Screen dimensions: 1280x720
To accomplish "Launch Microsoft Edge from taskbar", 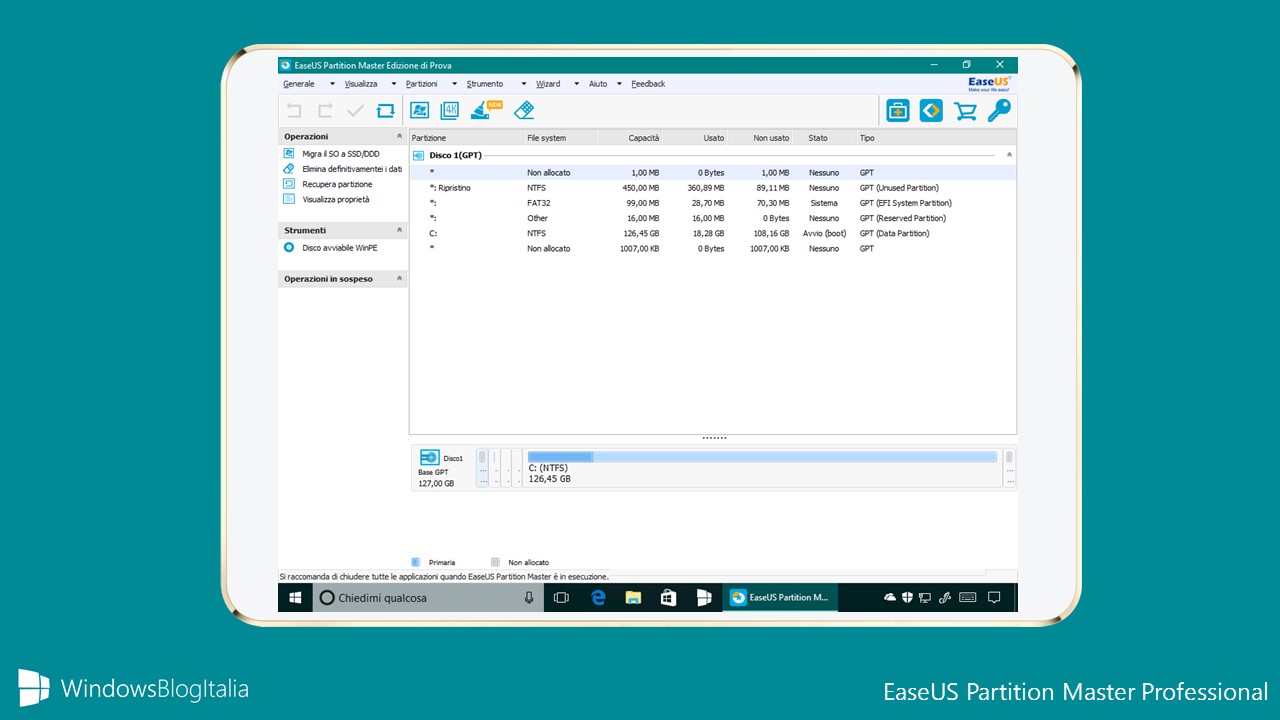I will [598, 598].
